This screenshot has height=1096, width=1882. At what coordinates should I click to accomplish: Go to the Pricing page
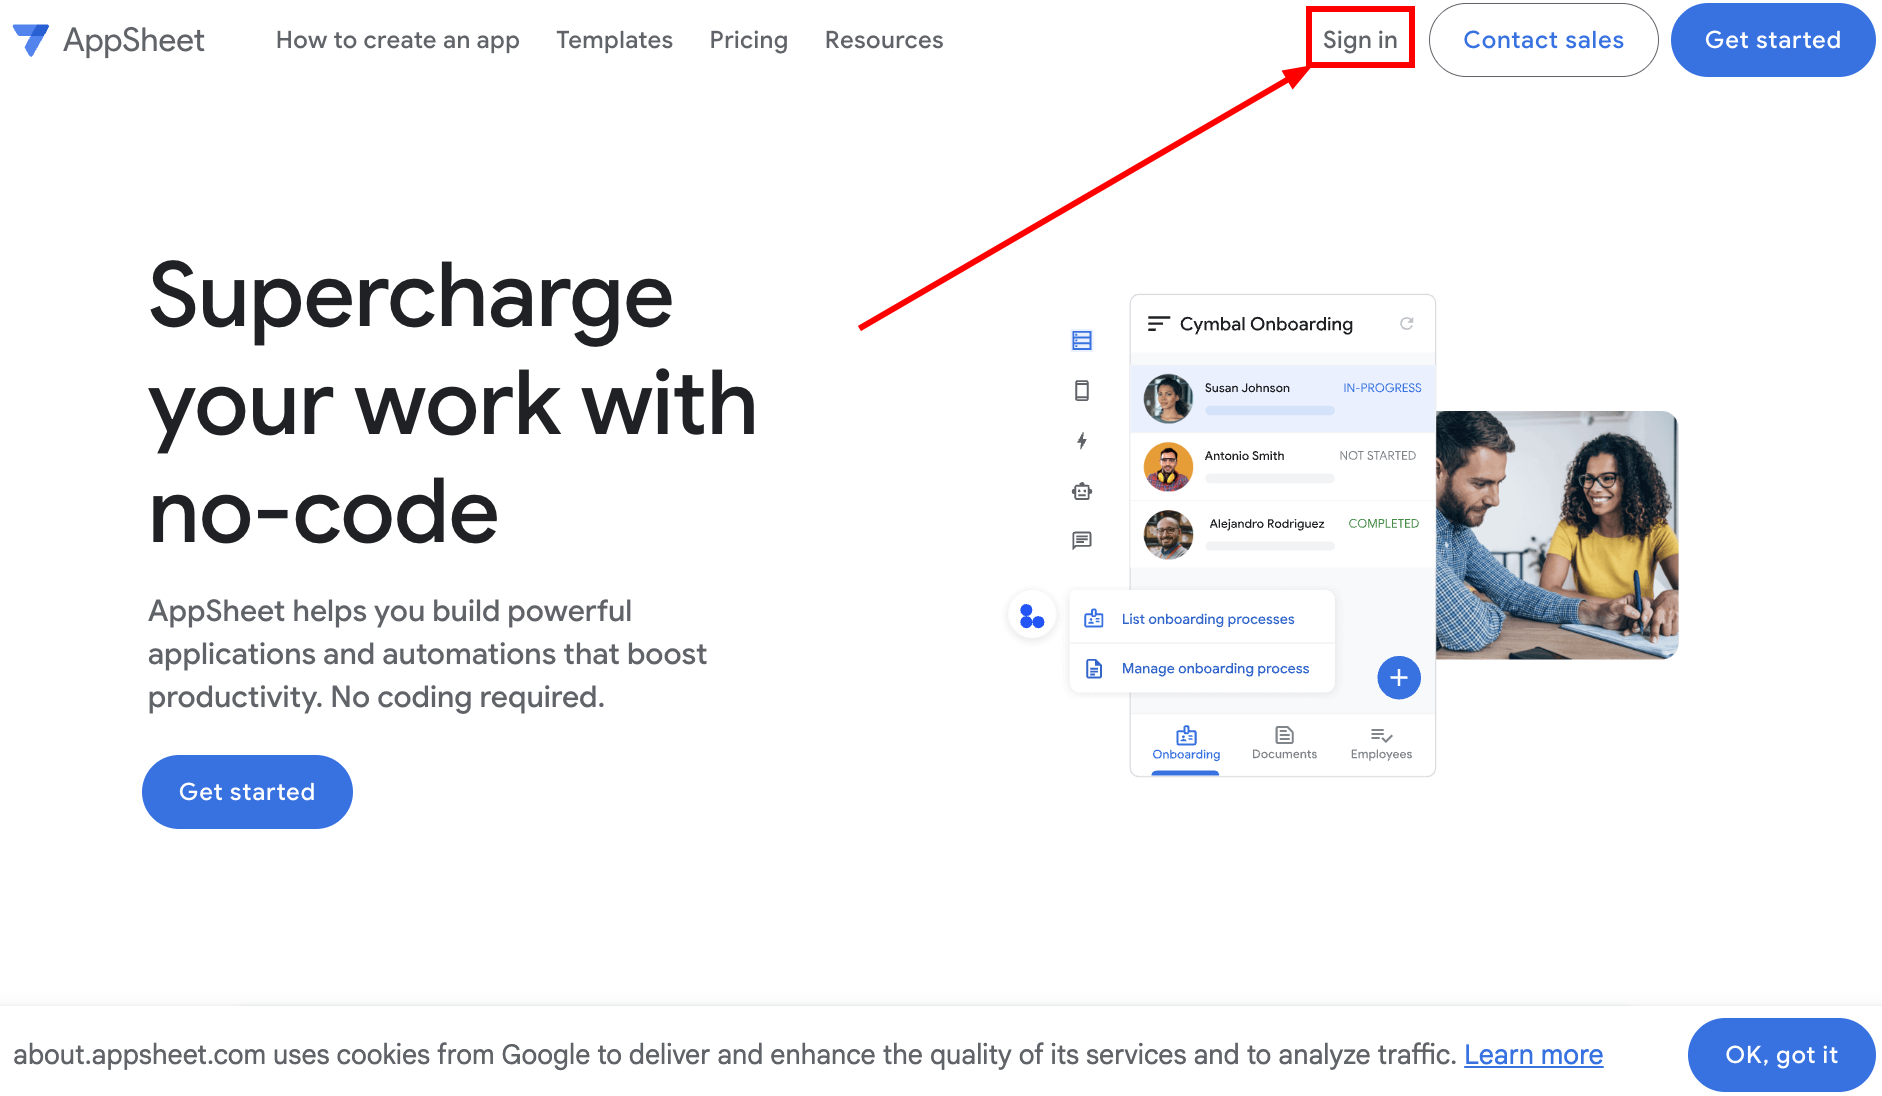pos(749,40)
